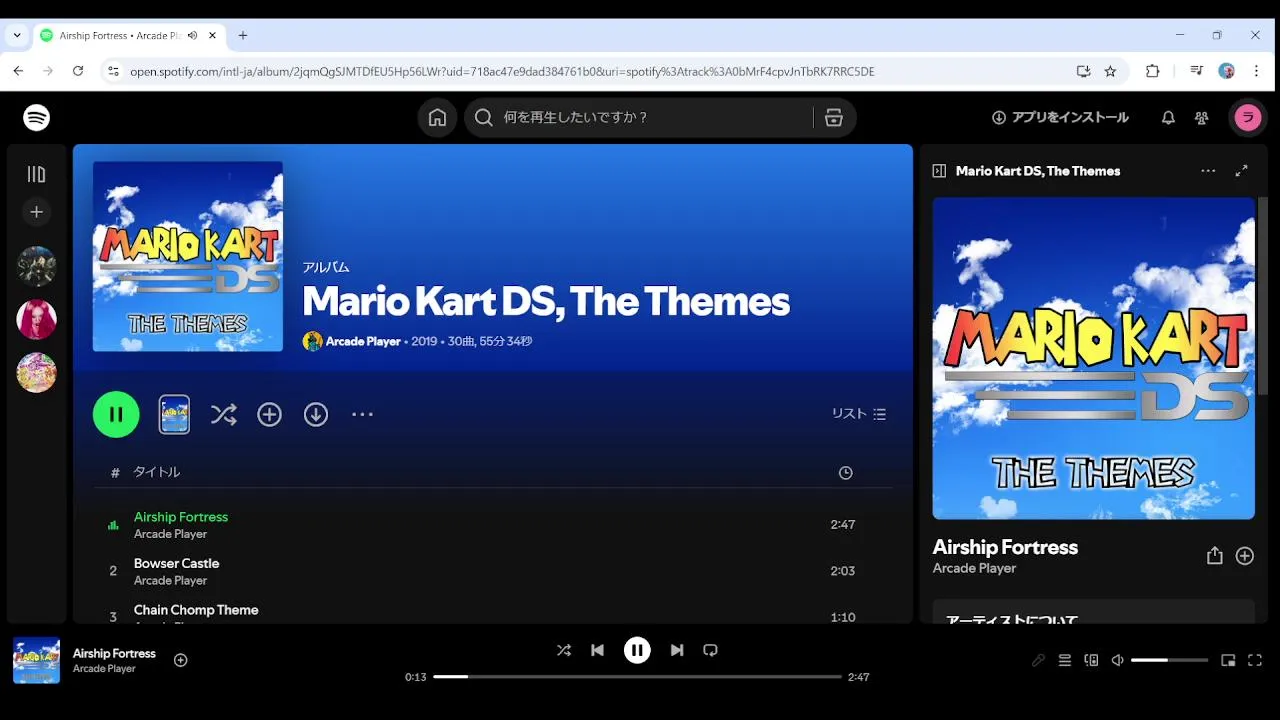Pause album with green button

[x=116, y=414]
